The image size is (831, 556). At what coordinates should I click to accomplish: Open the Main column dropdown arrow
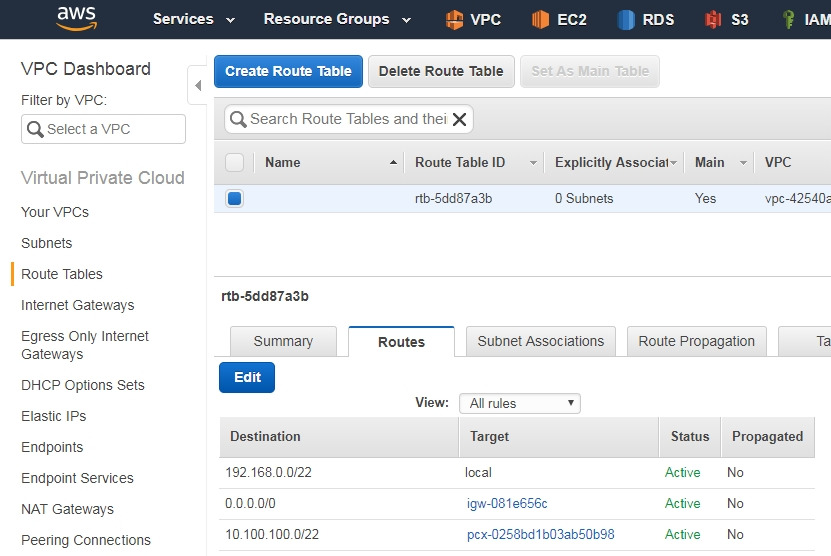pyautogui.click(x=743, y=163)
